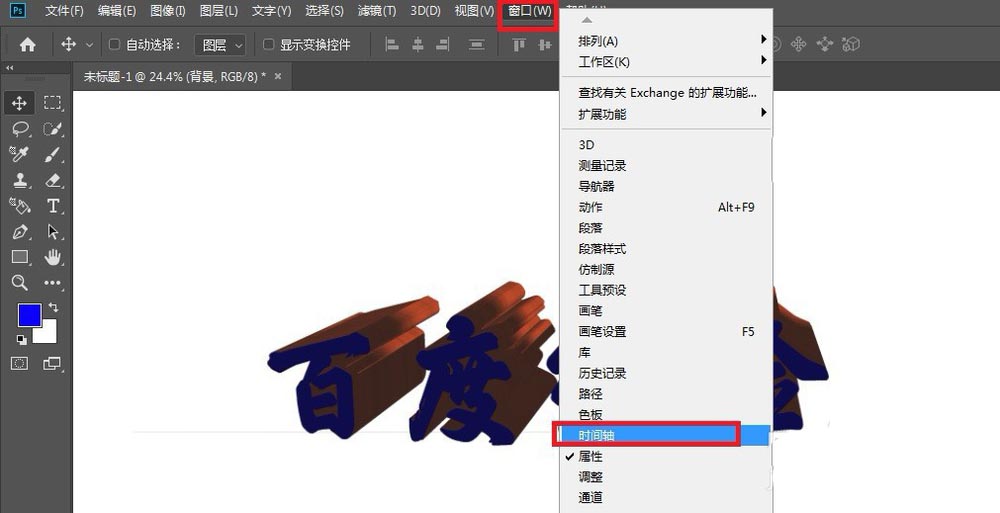Toggle Quick Mask mode
Viewport: 1000px width, 513px height.
pyautogui.click(x=20, y=364)
